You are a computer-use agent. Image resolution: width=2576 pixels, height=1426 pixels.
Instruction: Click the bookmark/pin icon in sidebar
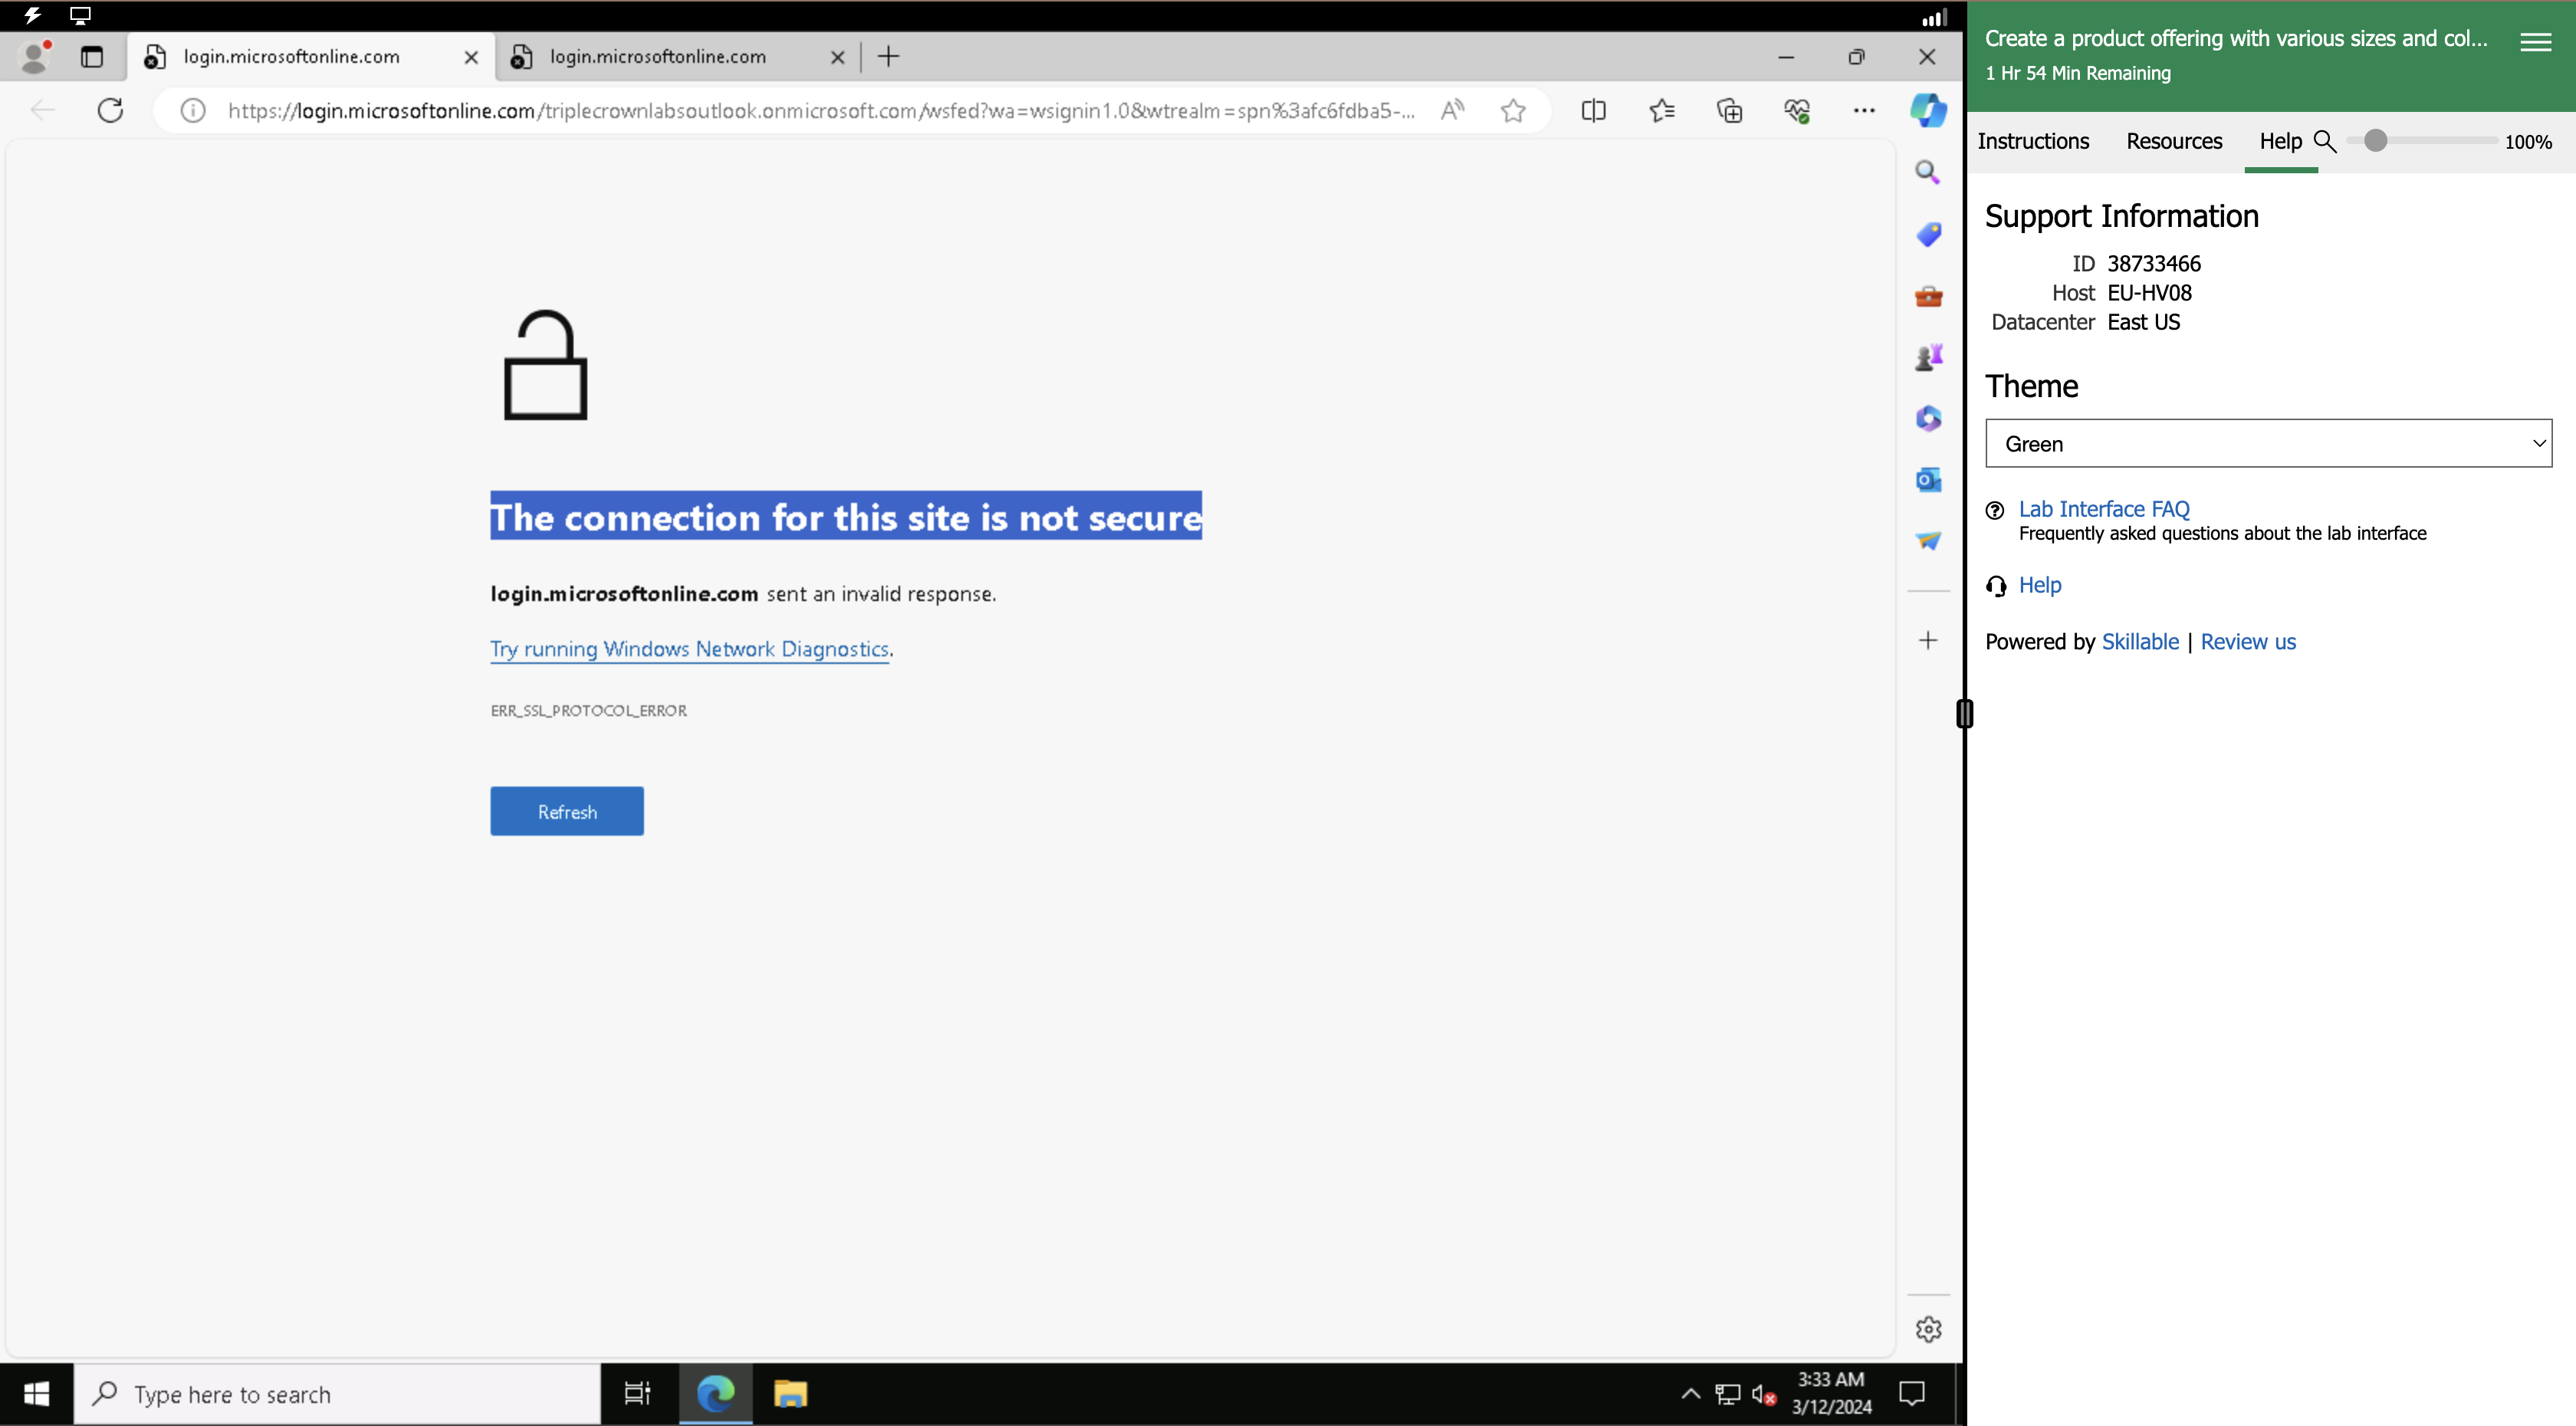tap(1927, 234)
